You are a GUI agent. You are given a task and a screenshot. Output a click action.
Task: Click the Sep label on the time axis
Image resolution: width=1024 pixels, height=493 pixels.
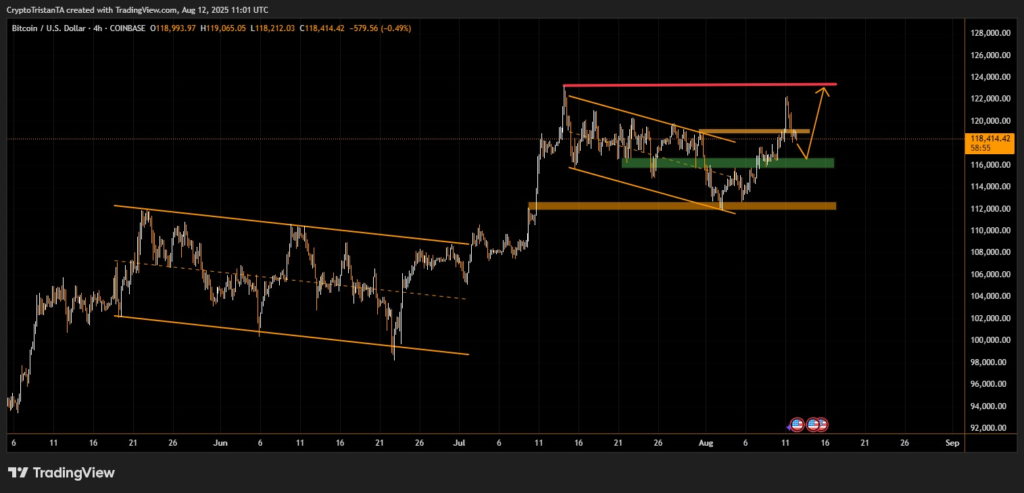coord(951,441)
